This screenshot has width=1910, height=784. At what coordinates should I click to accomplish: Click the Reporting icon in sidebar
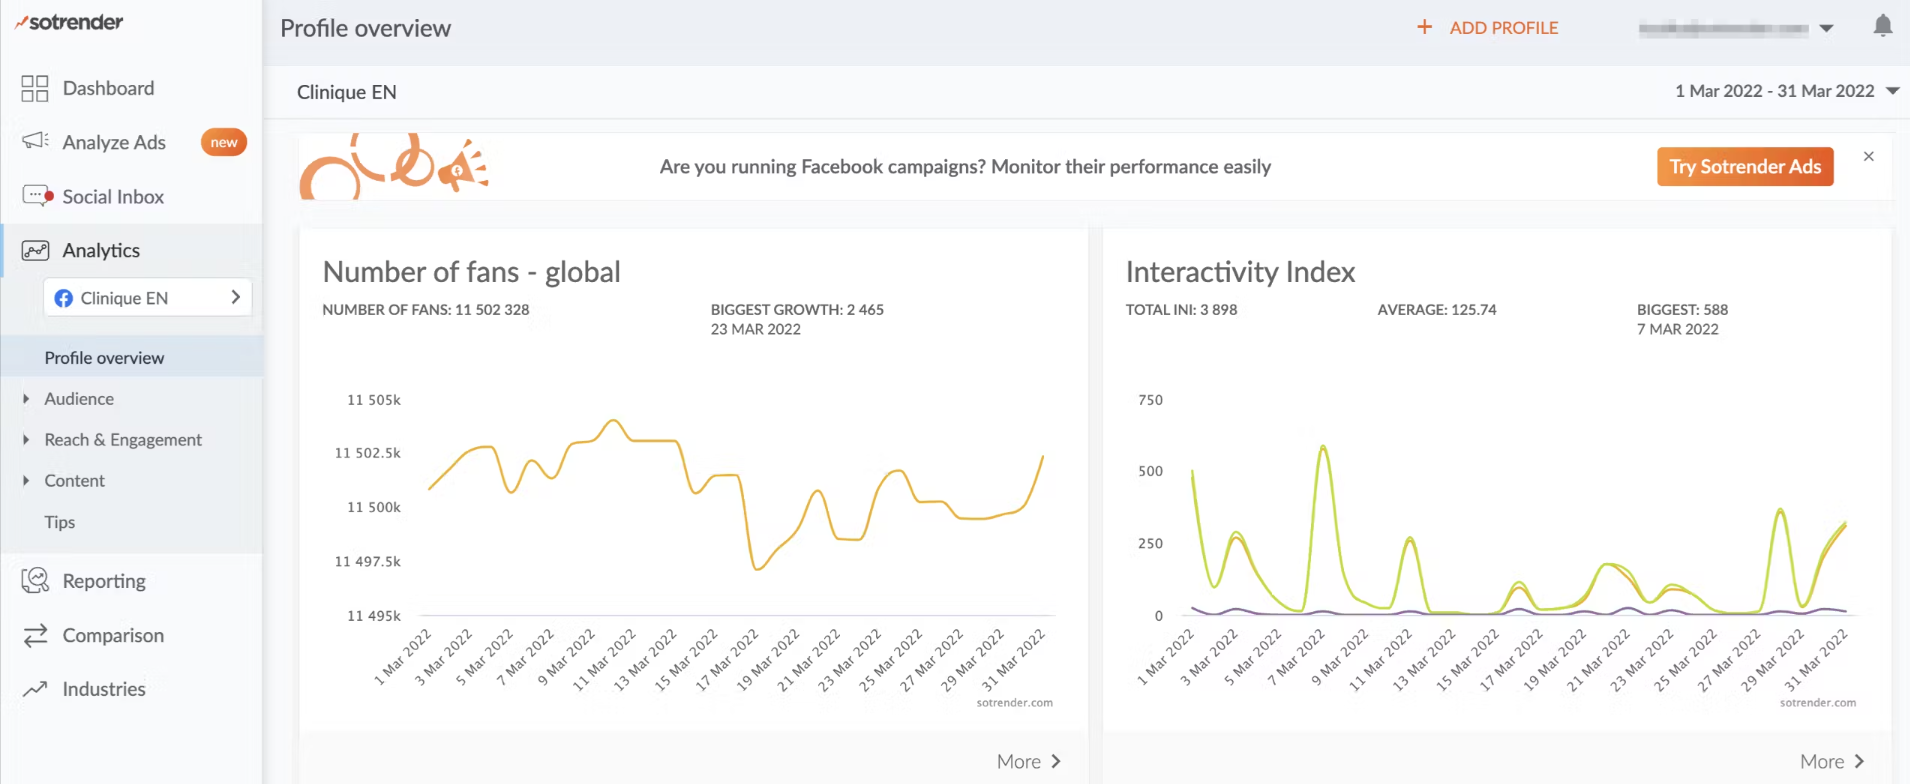35,581
